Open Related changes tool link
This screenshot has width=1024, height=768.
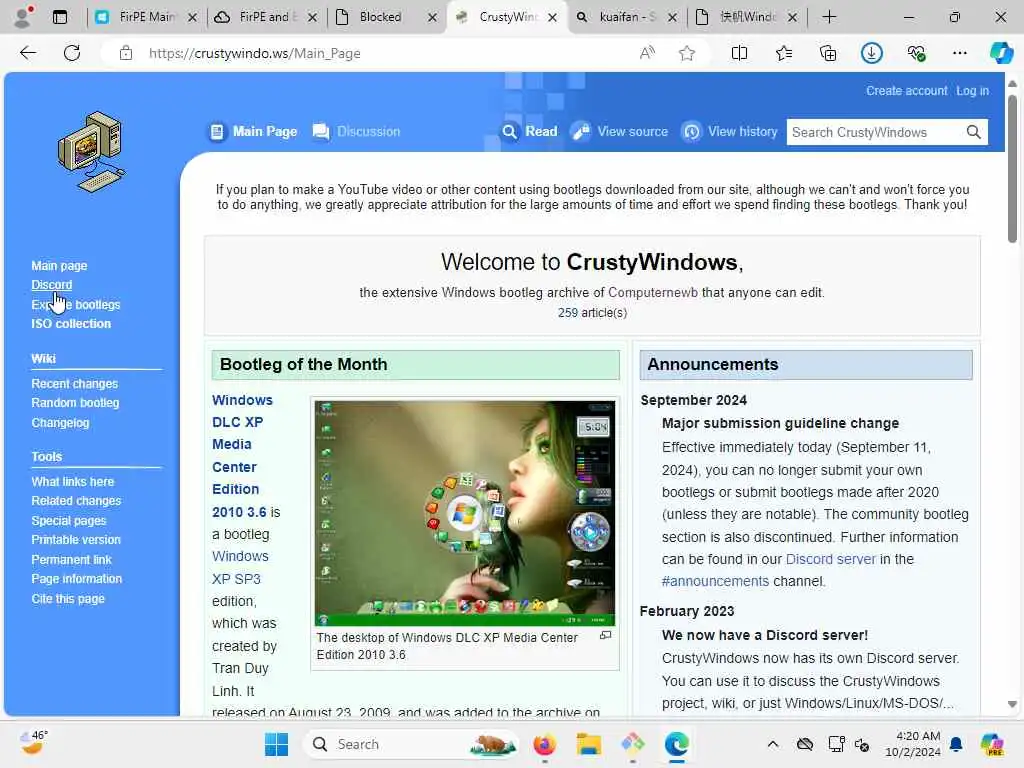[76, 501]
